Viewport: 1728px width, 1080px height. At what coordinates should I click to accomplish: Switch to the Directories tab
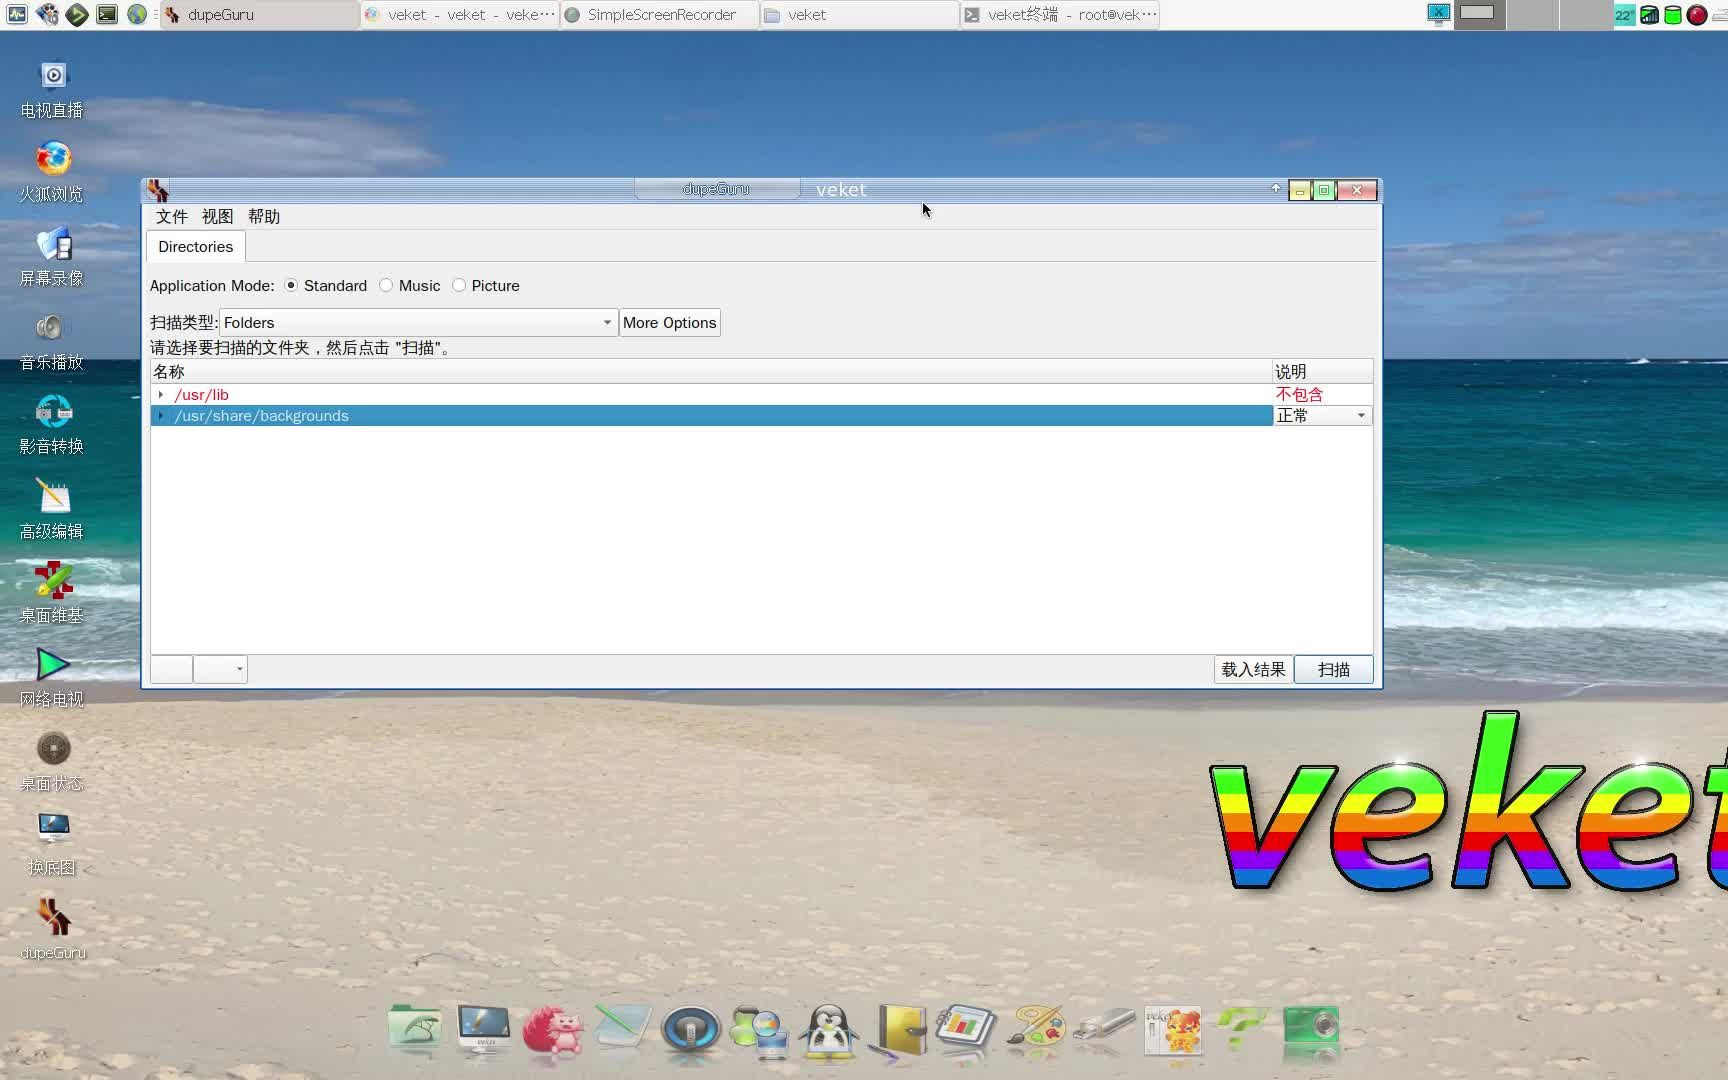(x=196, y=247)
